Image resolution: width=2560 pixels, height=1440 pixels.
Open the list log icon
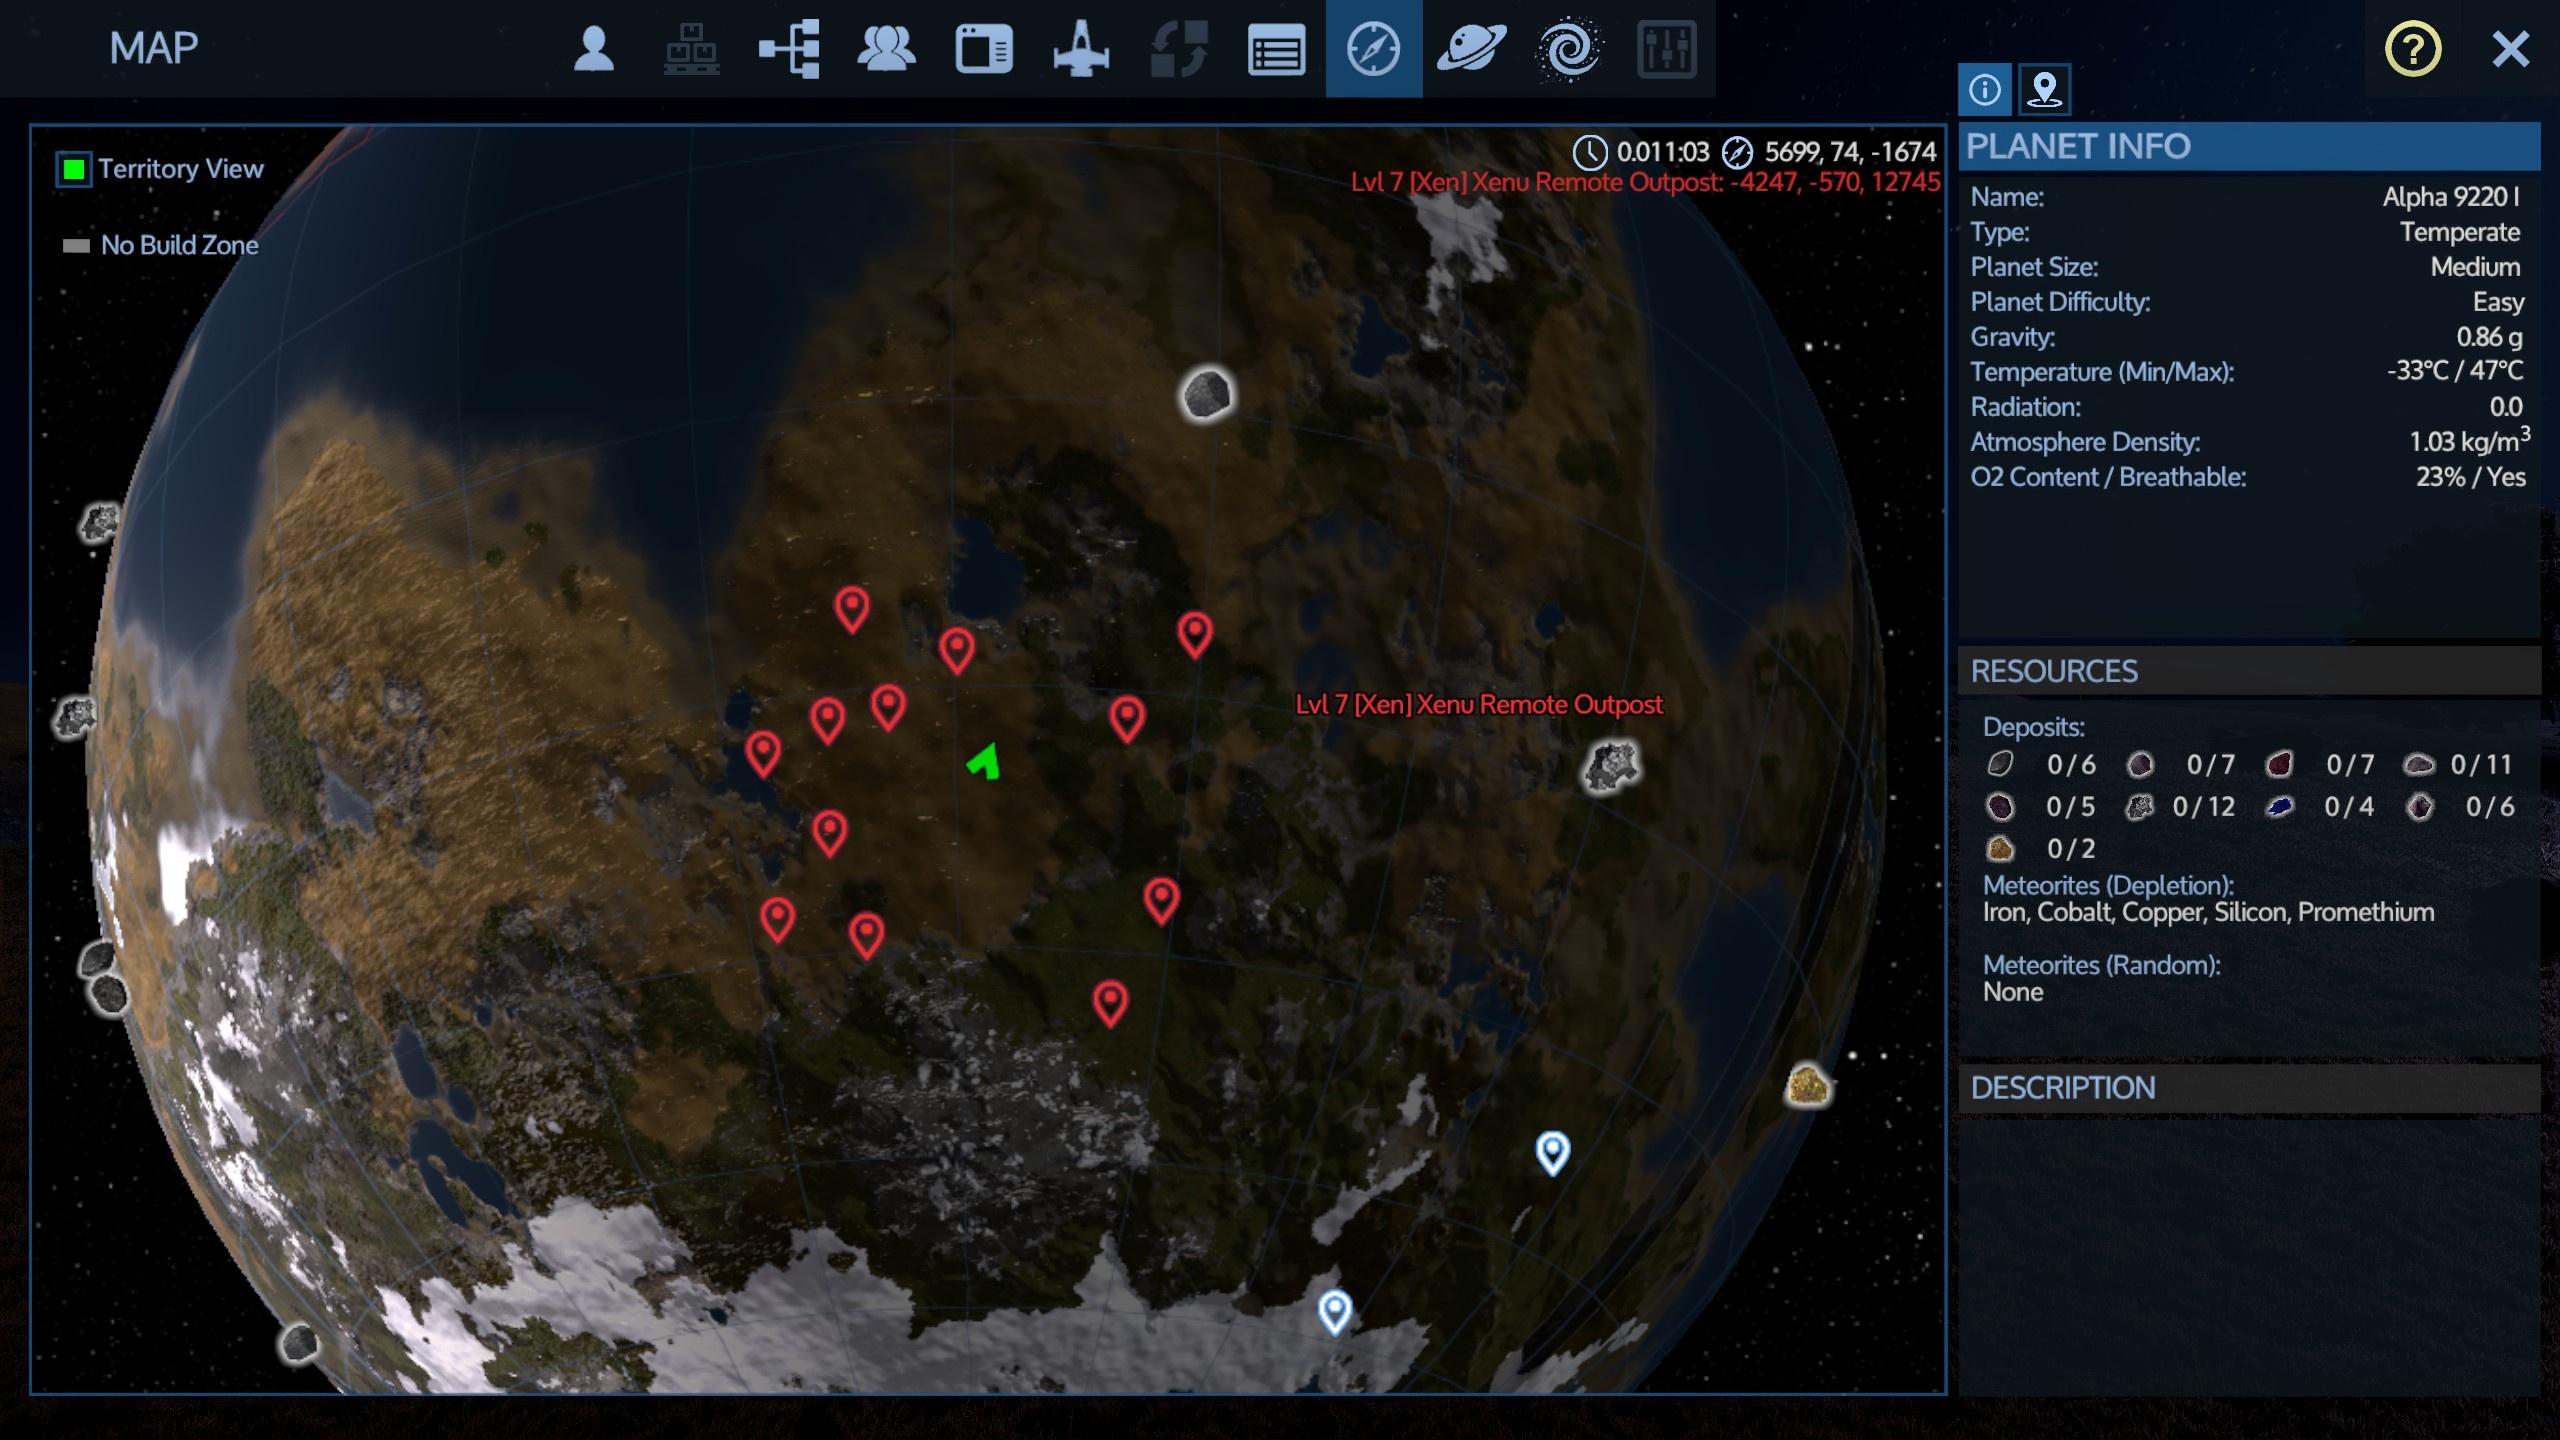click(x=1276, y=49)
